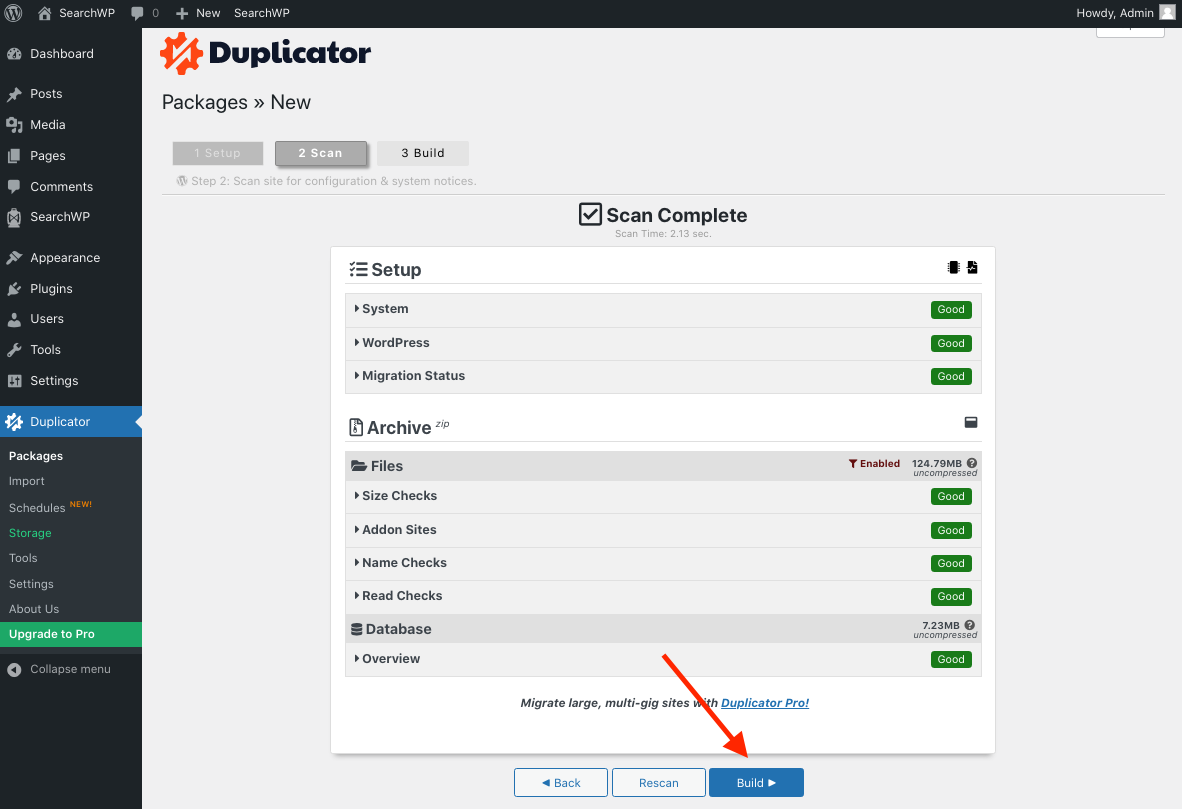Click the Admin avatar in top bar
Image resolution: width=1182 pixels, height=809 pixels.
point(1167,13)
